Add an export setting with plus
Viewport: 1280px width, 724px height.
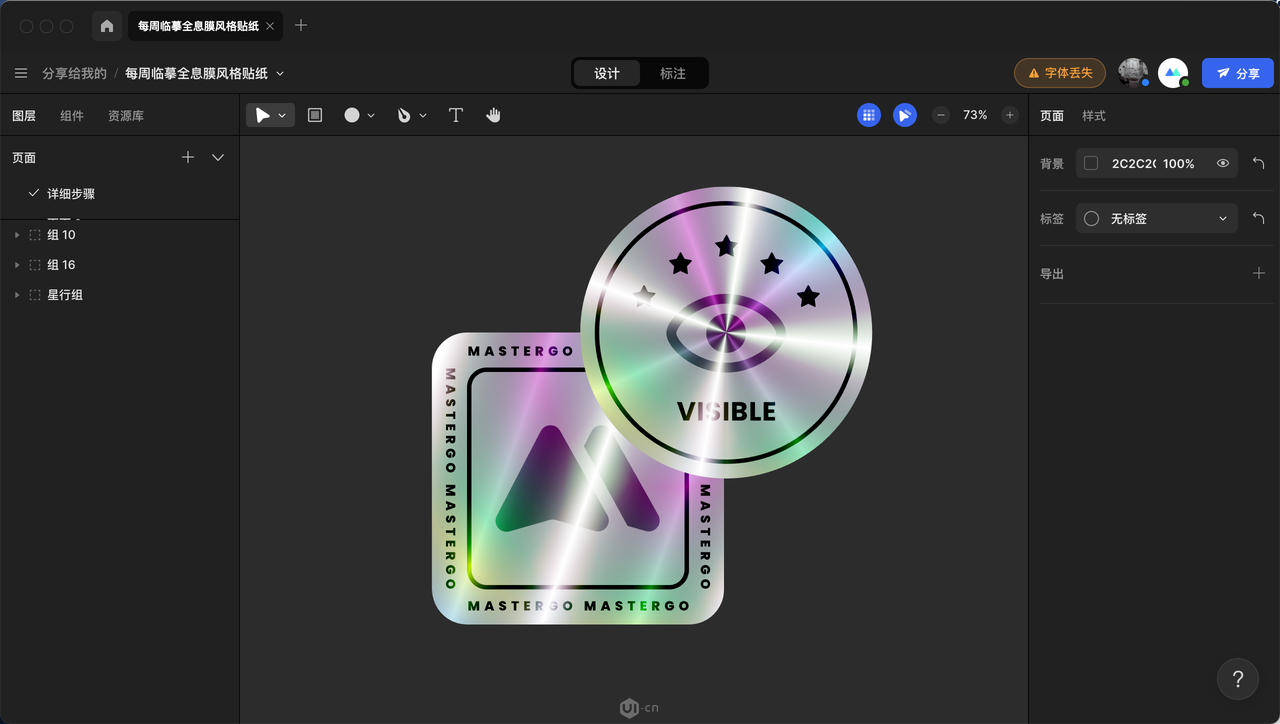1259,273
